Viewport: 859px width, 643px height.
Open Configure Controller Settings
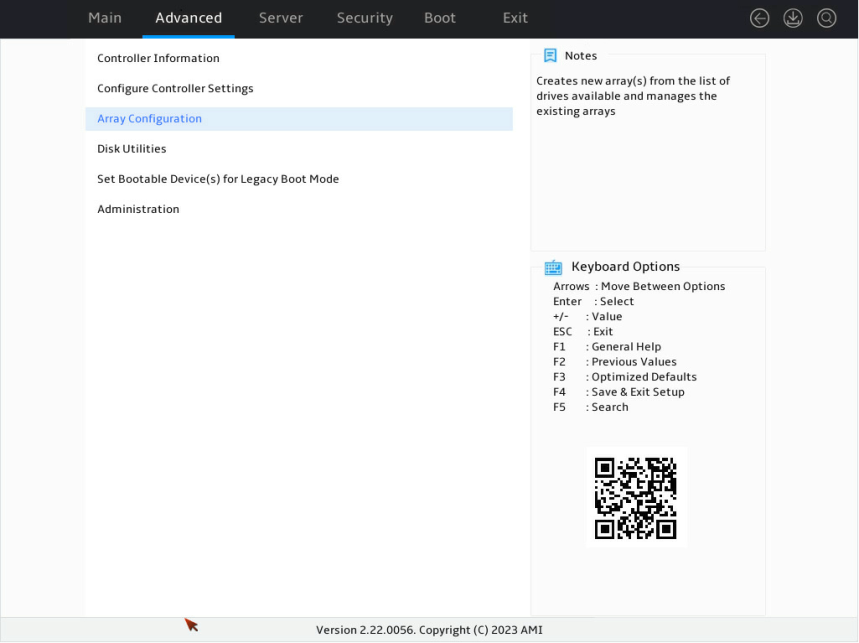tap(299, 88)
